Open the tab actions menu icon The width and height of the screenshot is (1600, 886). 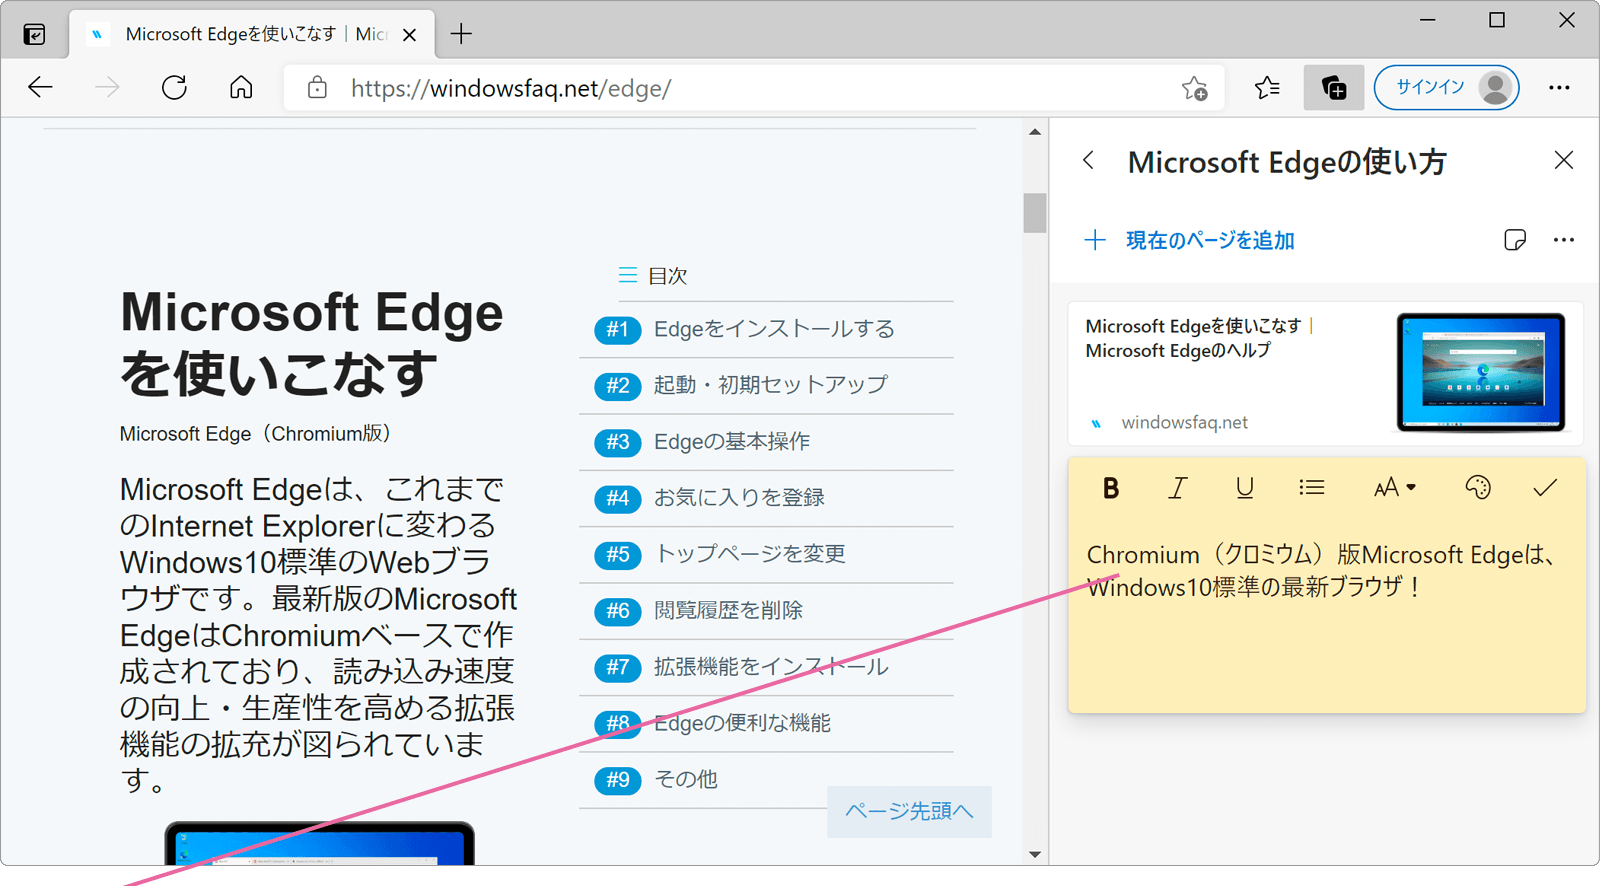click(x=34, y=35)
